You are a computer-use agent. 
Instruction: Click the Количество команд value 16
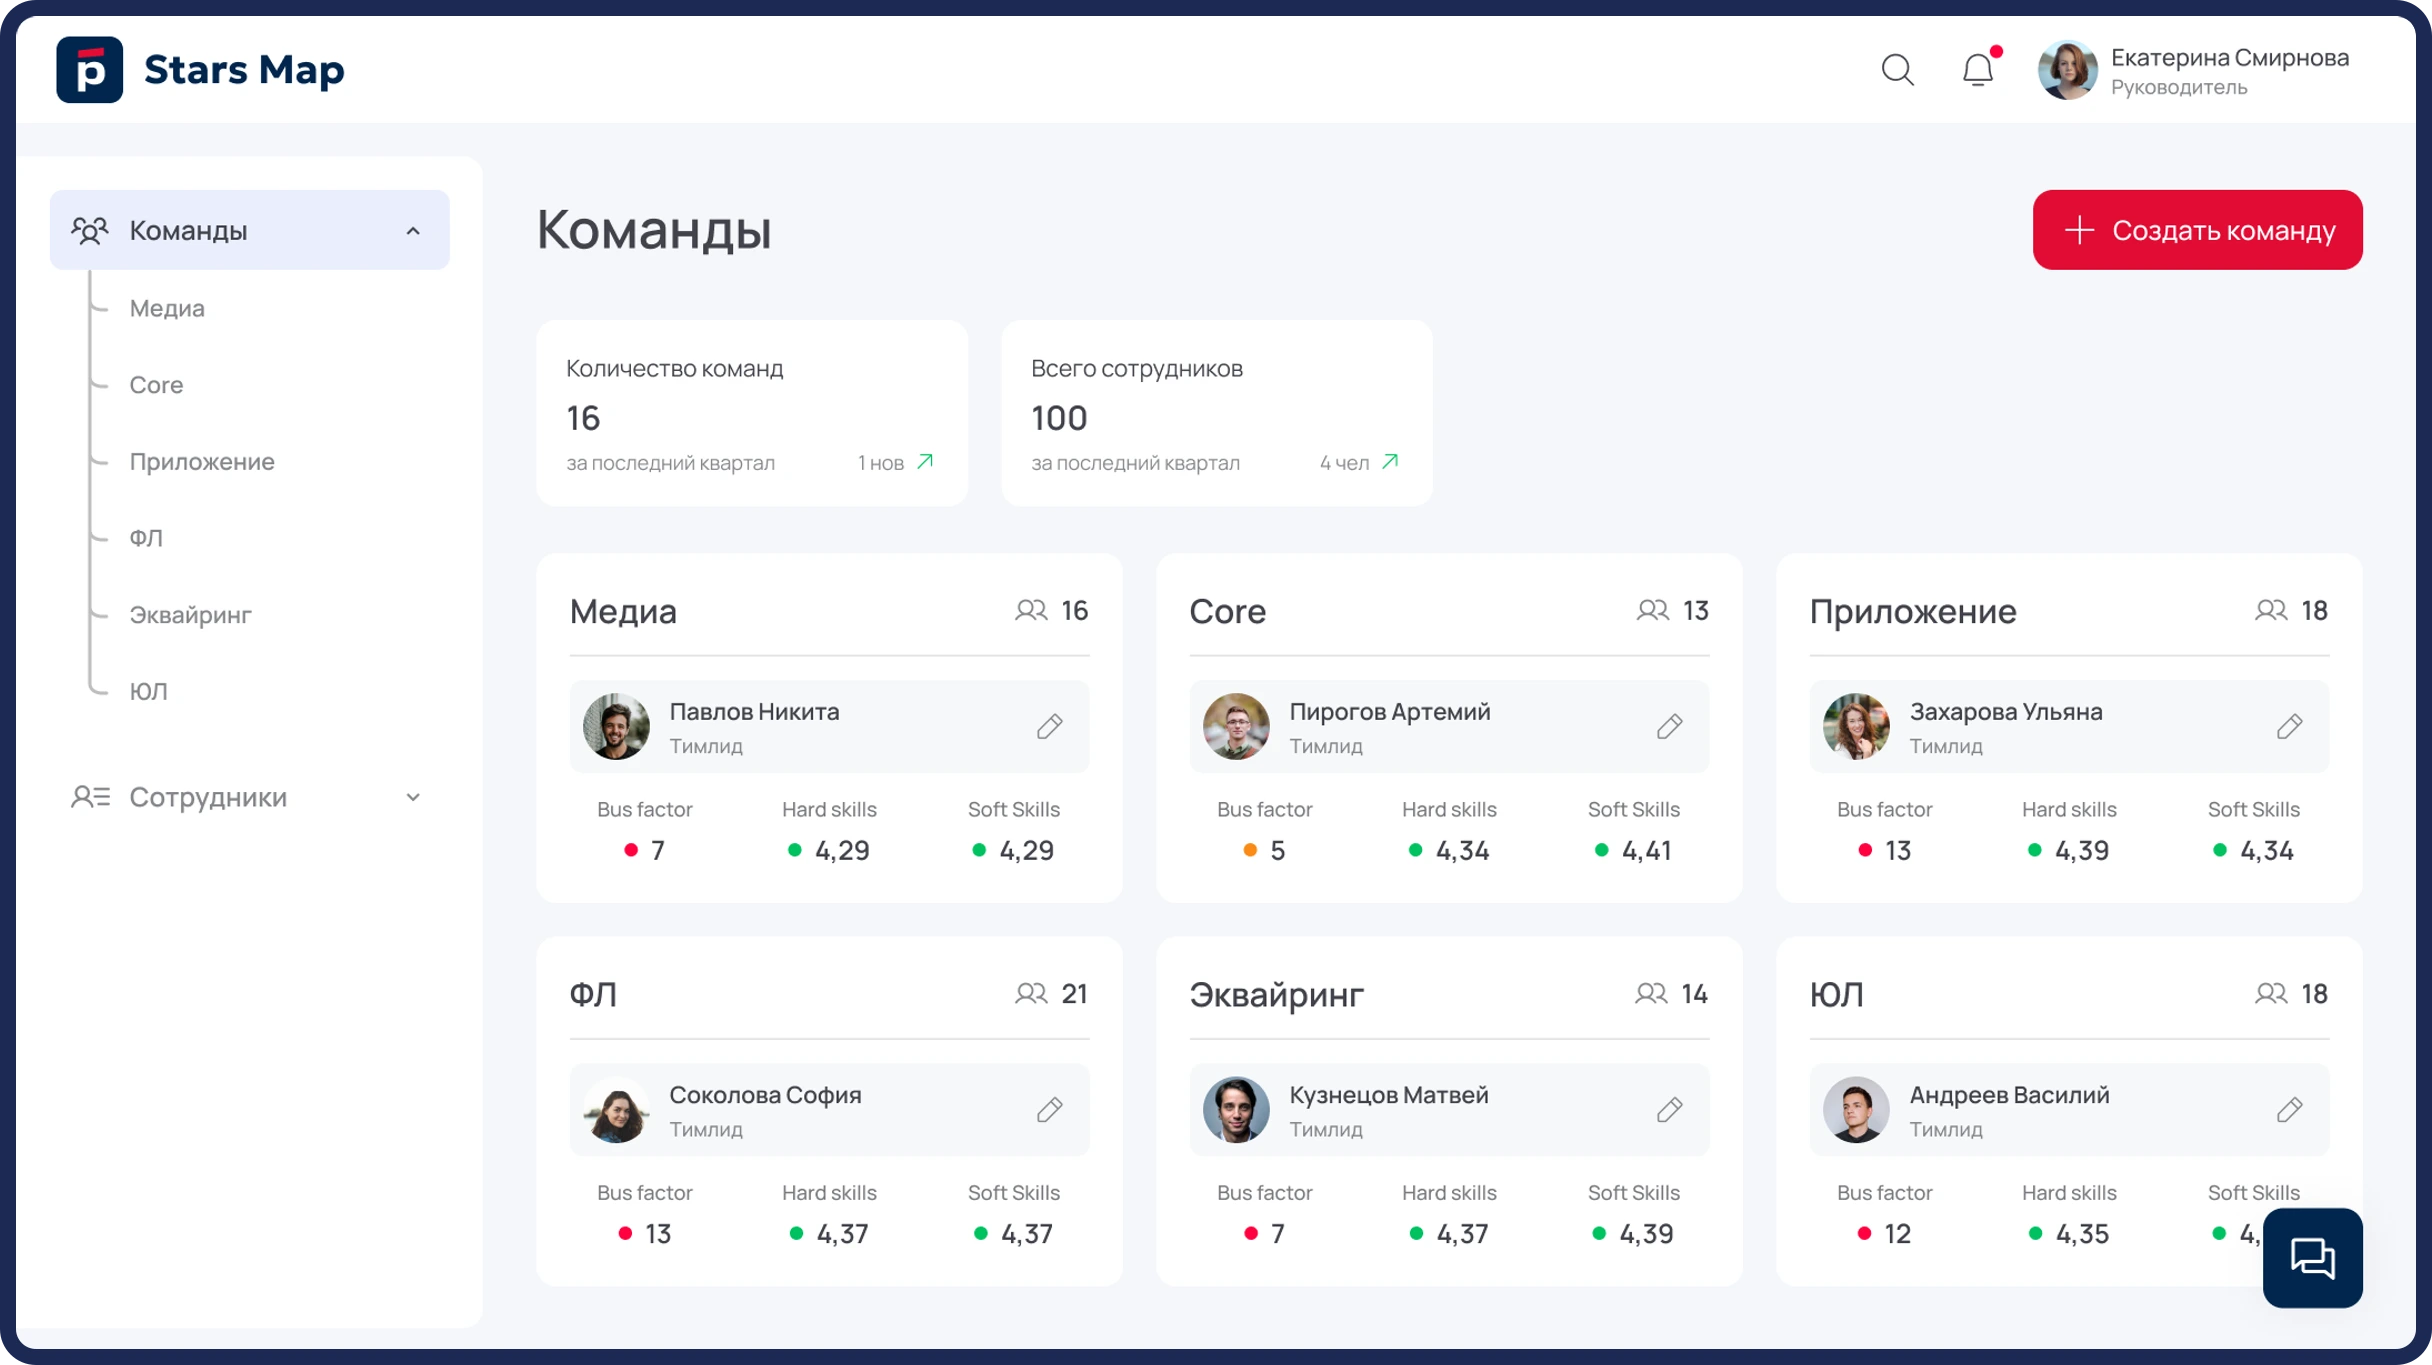(x=583, y=418)
